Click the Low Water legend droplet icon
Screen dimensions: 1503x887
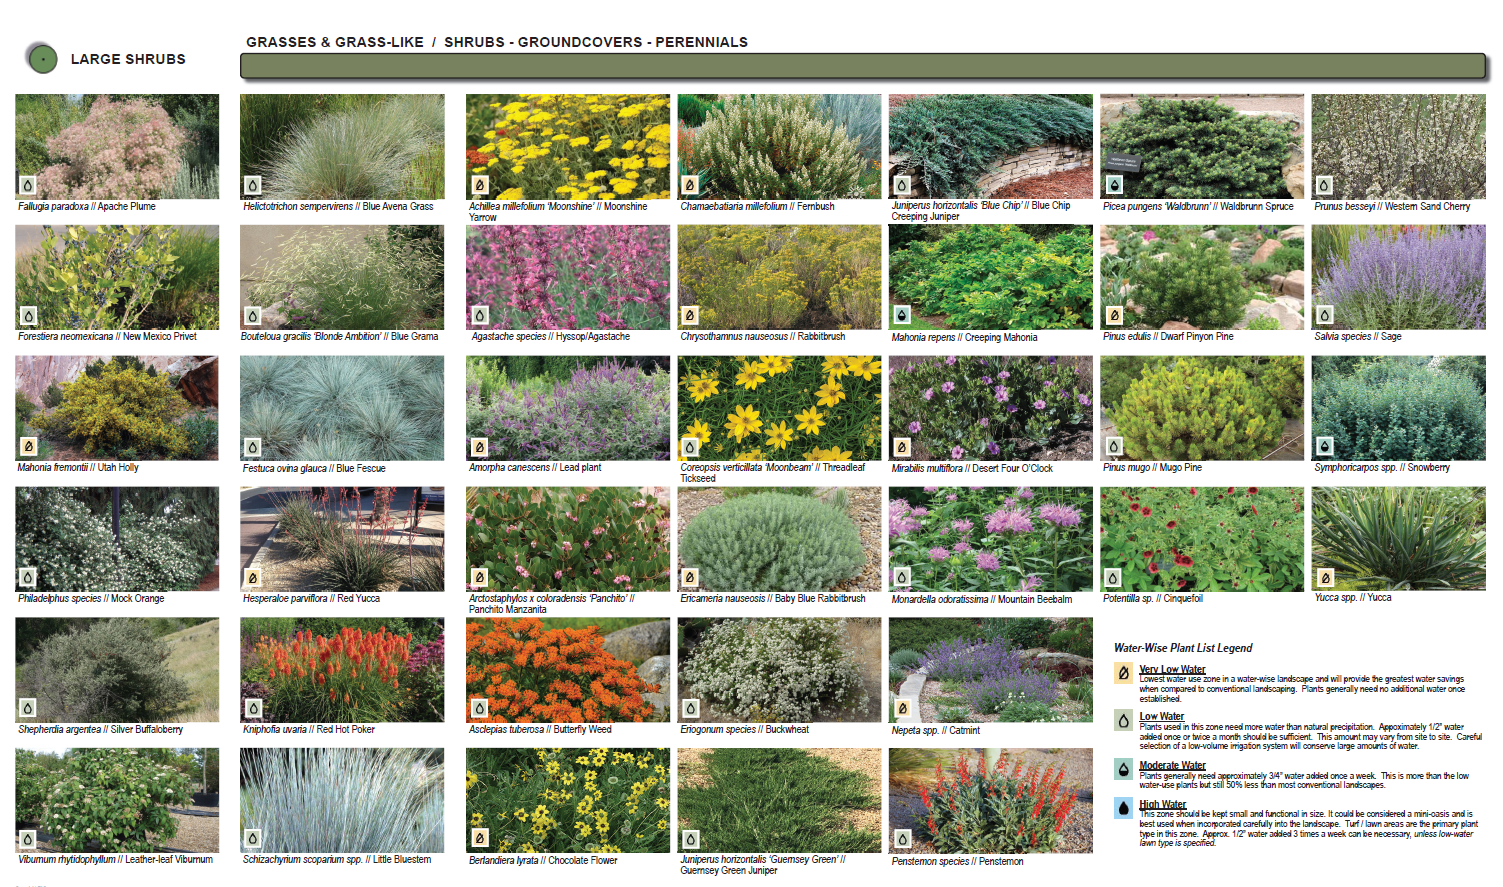coord(1124,721)
